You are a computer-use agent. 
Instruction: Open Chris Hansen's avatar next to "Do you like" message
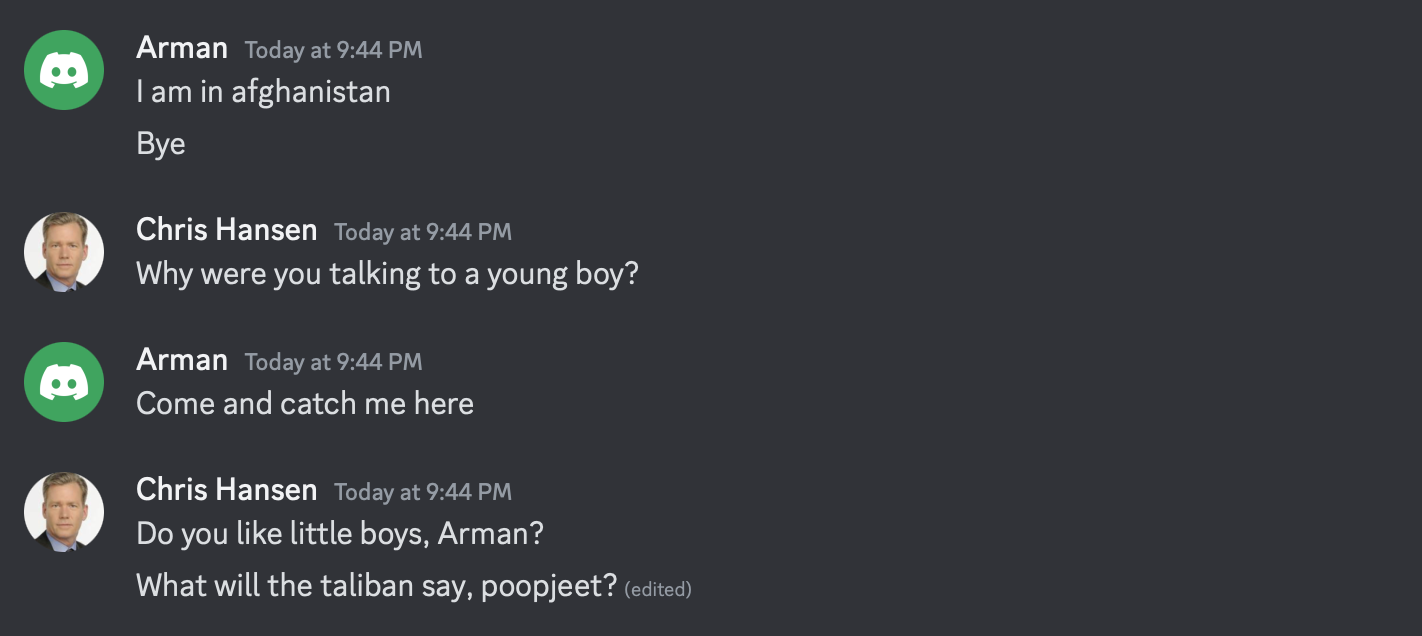[x=64, y=512]
